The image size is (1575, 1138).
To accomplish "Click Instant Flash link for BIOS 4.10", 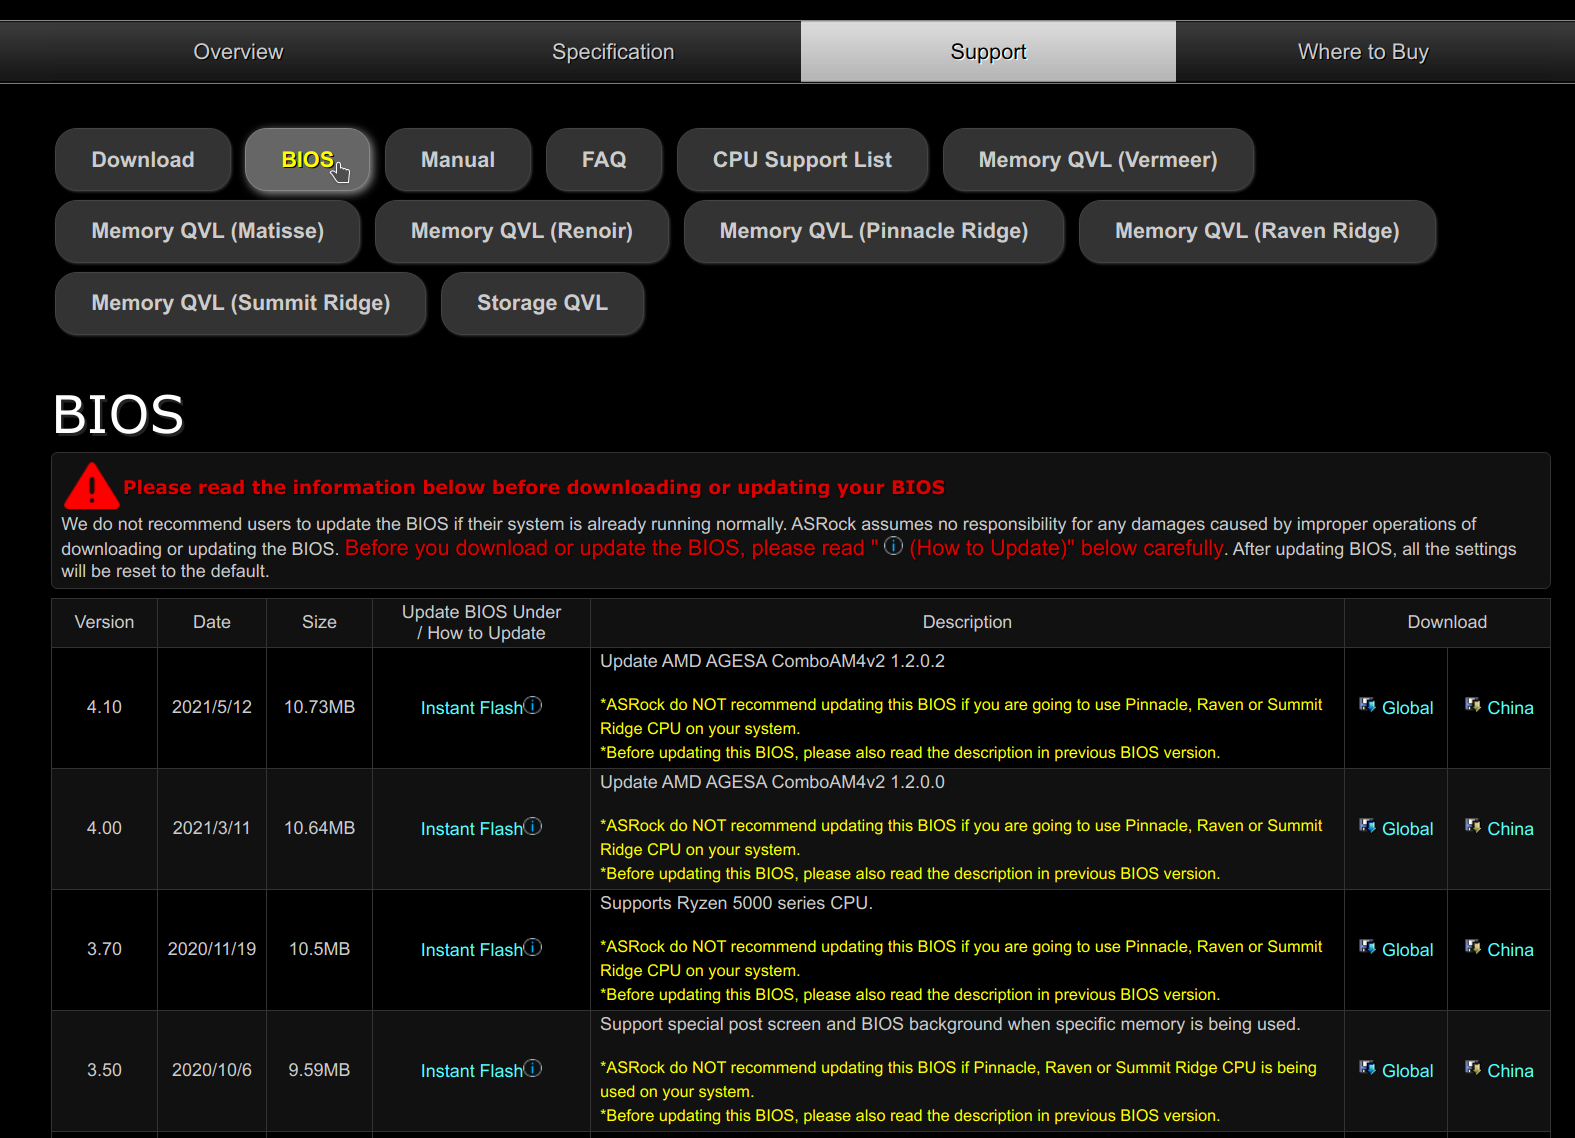I will tap(472, 708).
